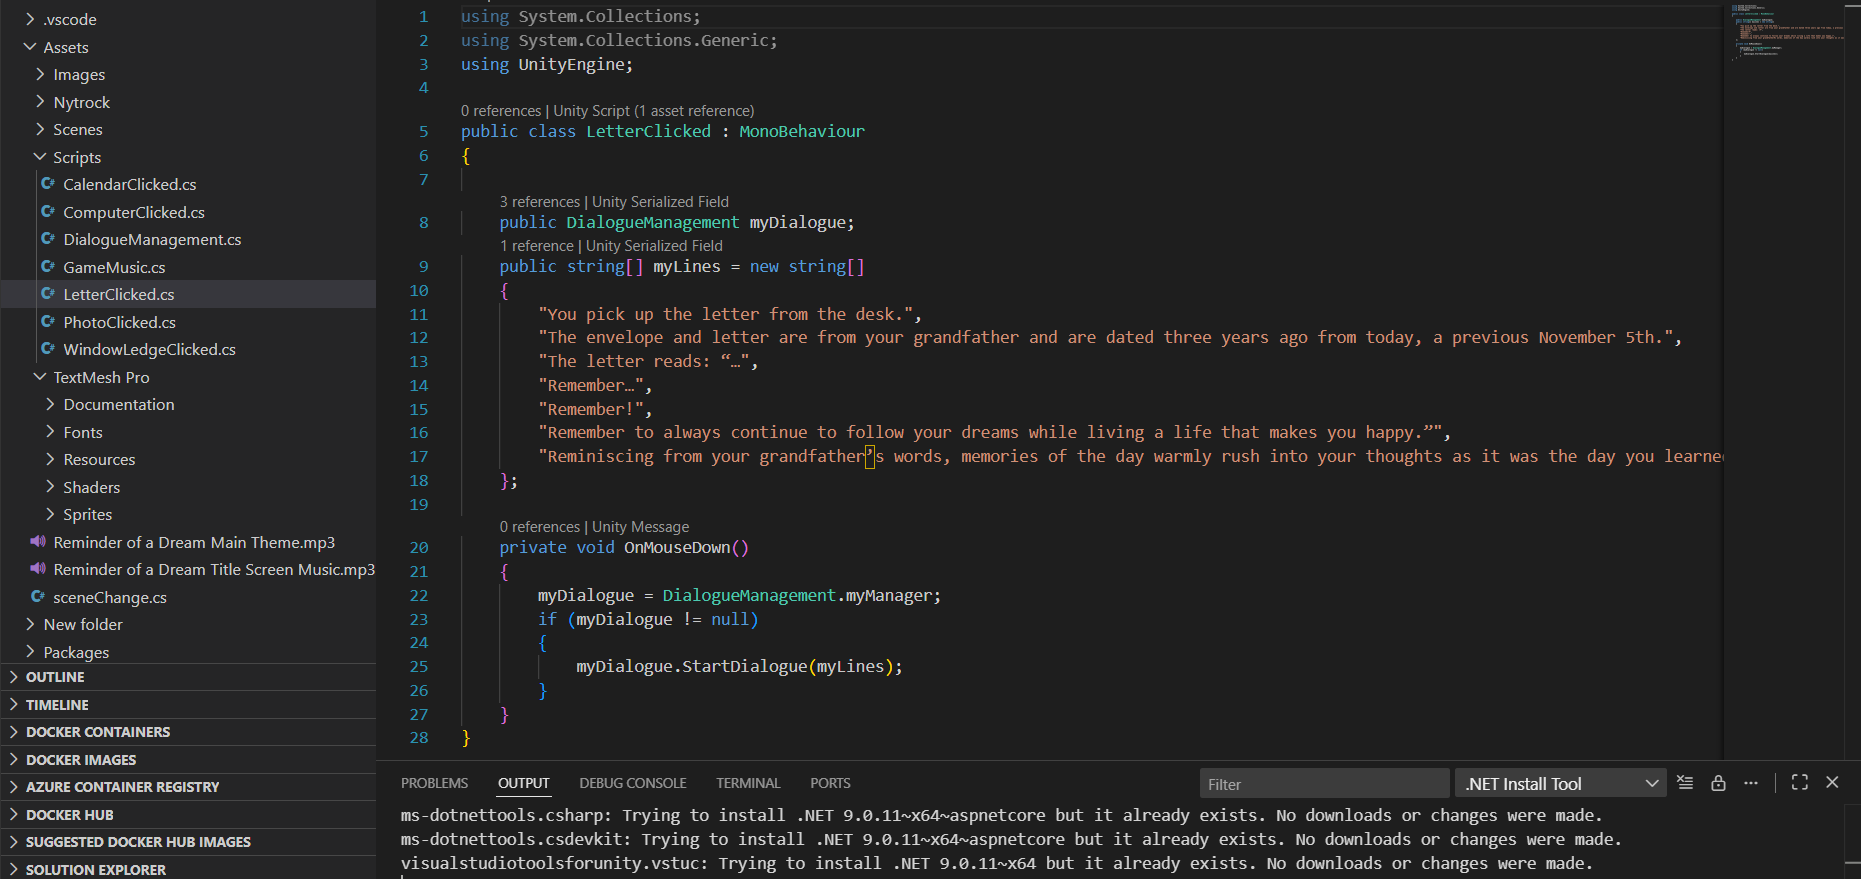Switch to the TERMINAL tab
1861x879 pixels.
pyautogui.click(x=748, y=783)
